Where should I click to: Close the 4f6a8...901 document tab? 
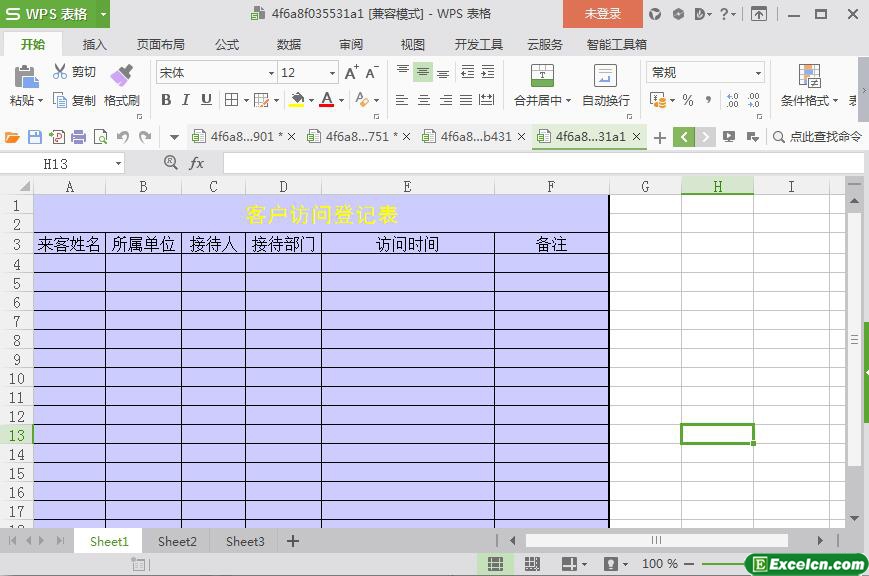(x=292, y=136)
